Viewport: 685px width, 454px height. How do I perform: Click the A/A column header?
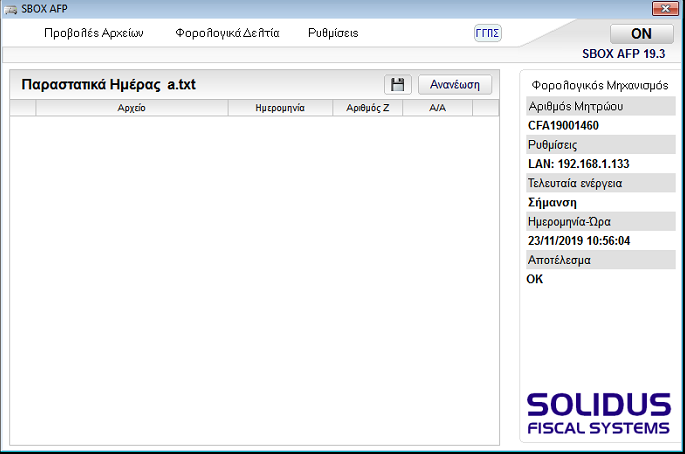437,108
